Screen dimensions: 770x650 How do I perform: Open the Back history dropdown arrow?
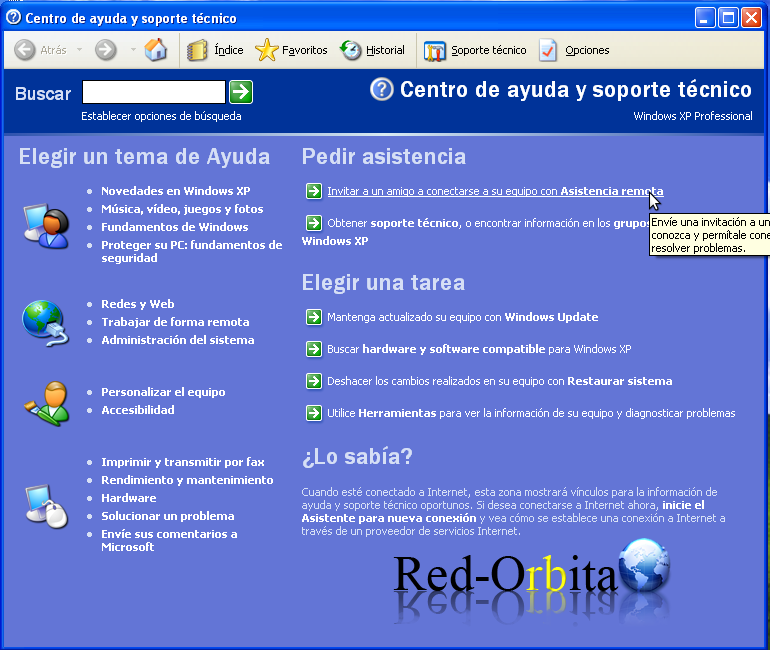coord(80,50)
